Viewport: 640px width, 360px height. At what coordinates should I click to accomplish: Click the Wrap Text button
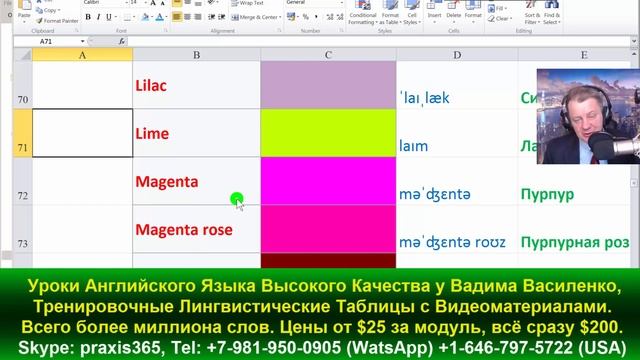coord(248,3)
